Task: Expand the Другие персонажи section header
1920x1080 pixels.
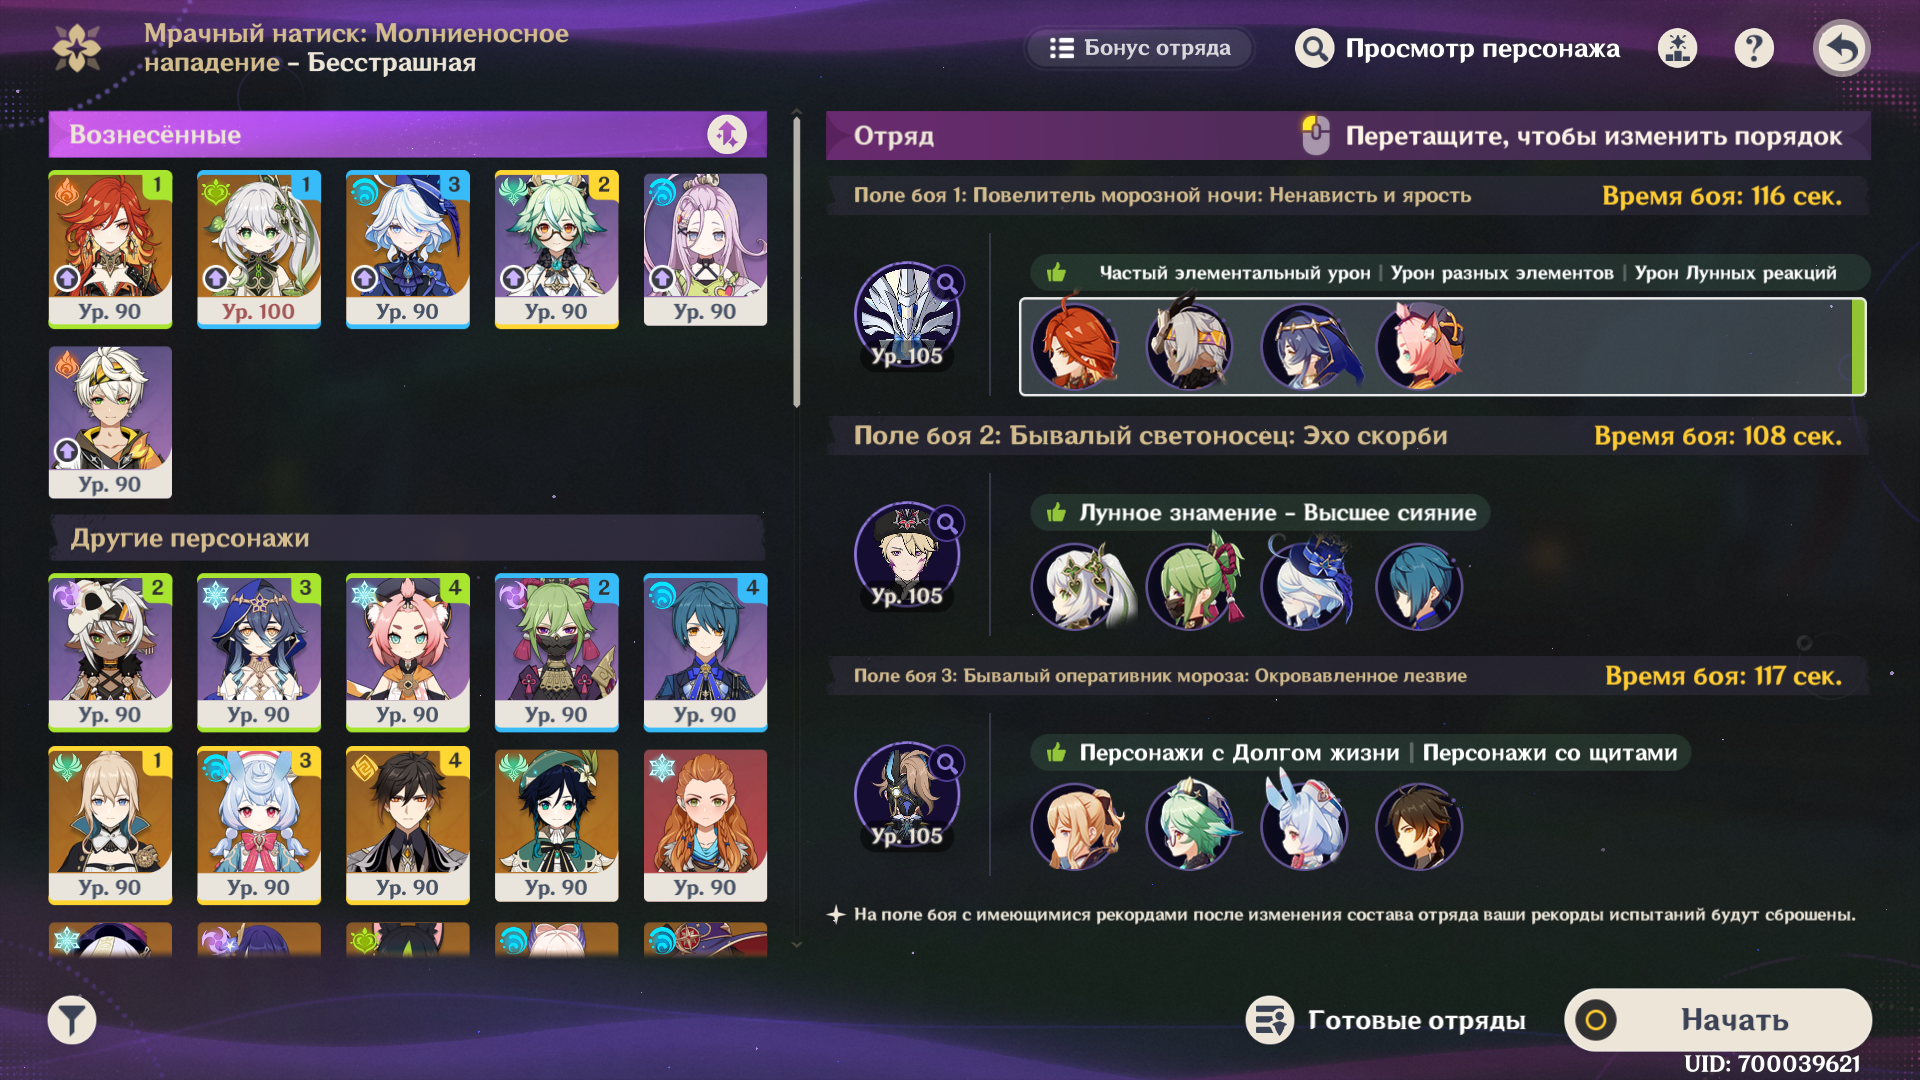Action: [407, 538]
